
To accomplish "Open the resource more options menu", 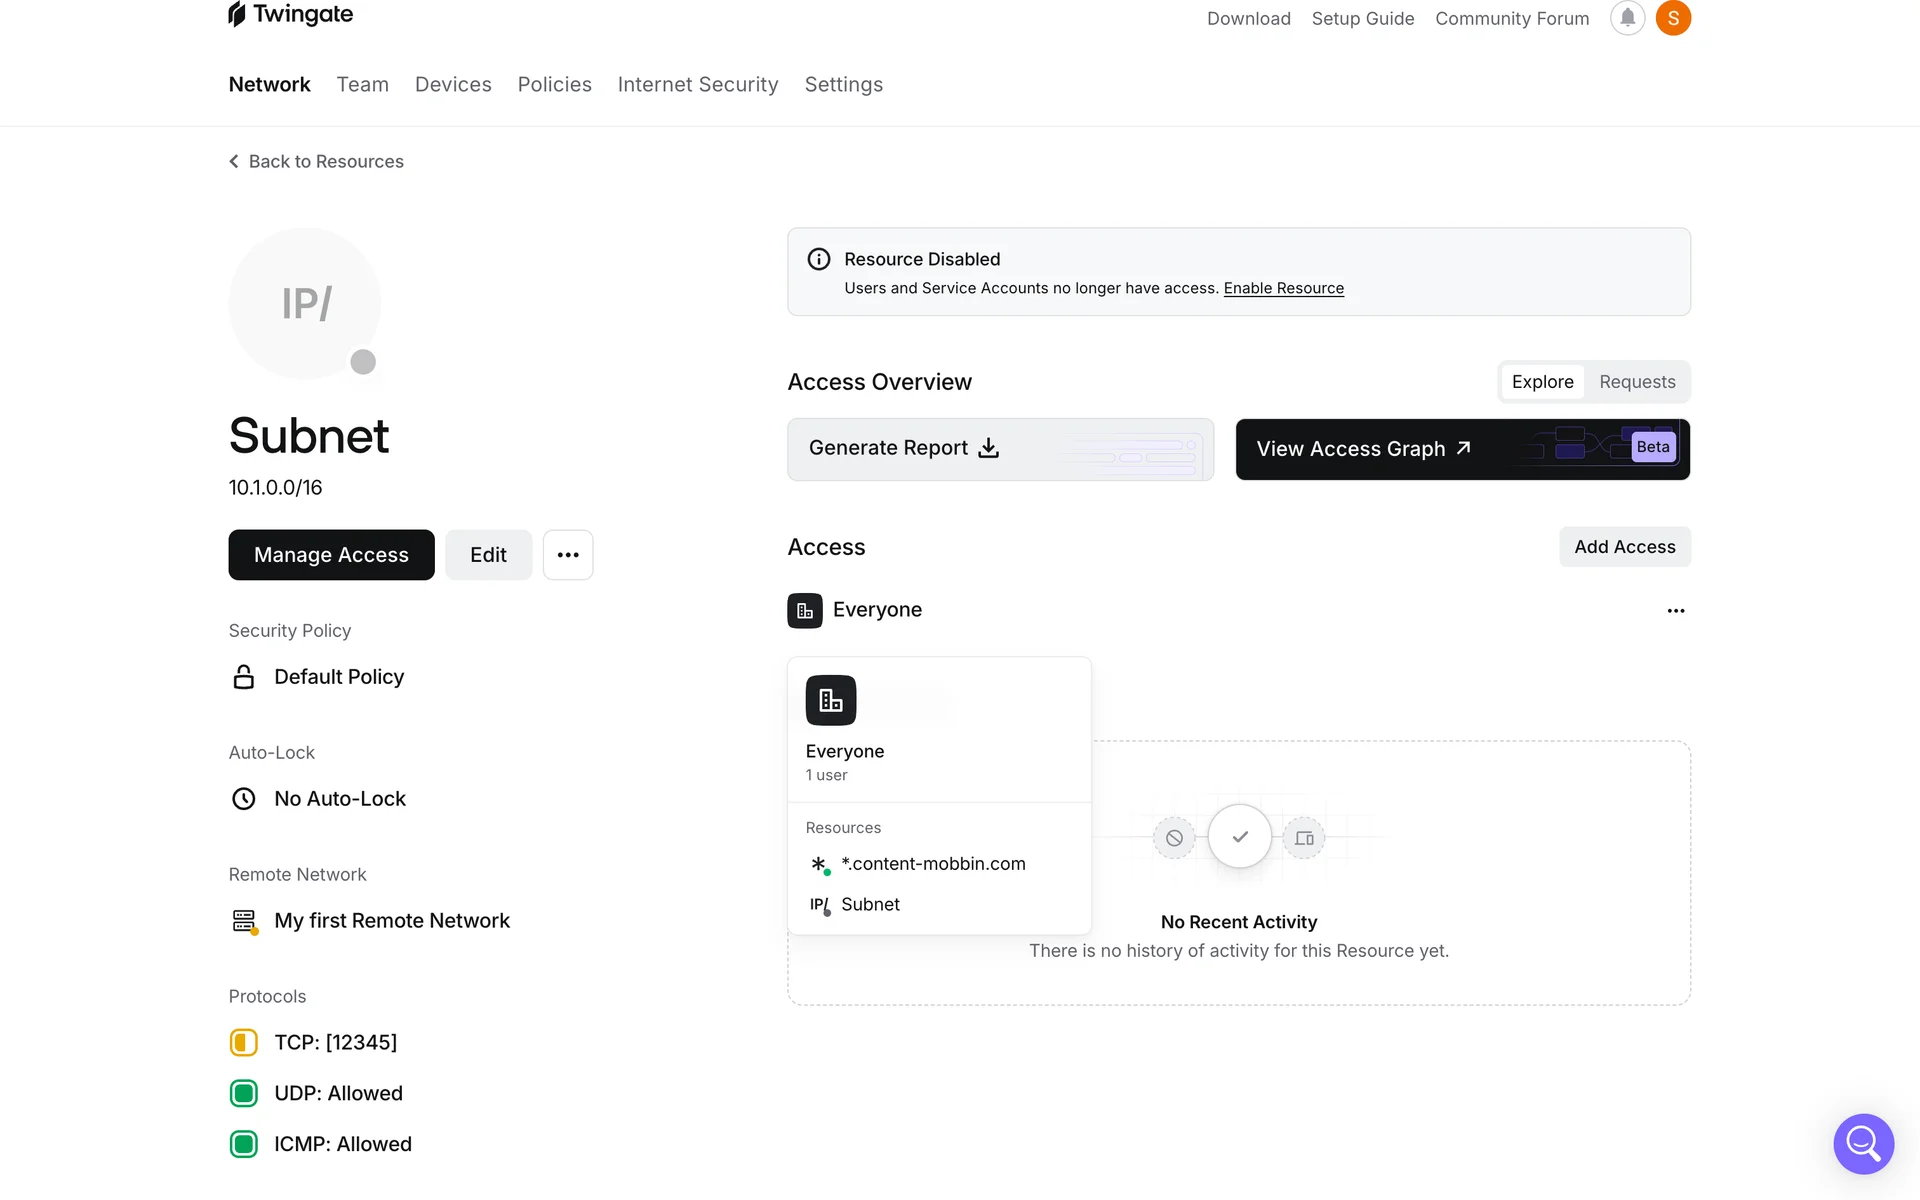I will tap(568, 555).
